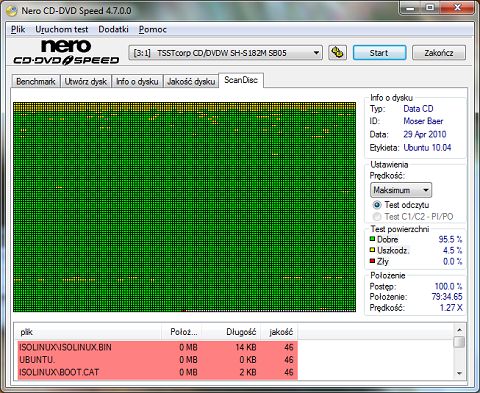The image size is (480, 393).
Task: Switch to the Jakość dysku tab
Action: point(191,81)
